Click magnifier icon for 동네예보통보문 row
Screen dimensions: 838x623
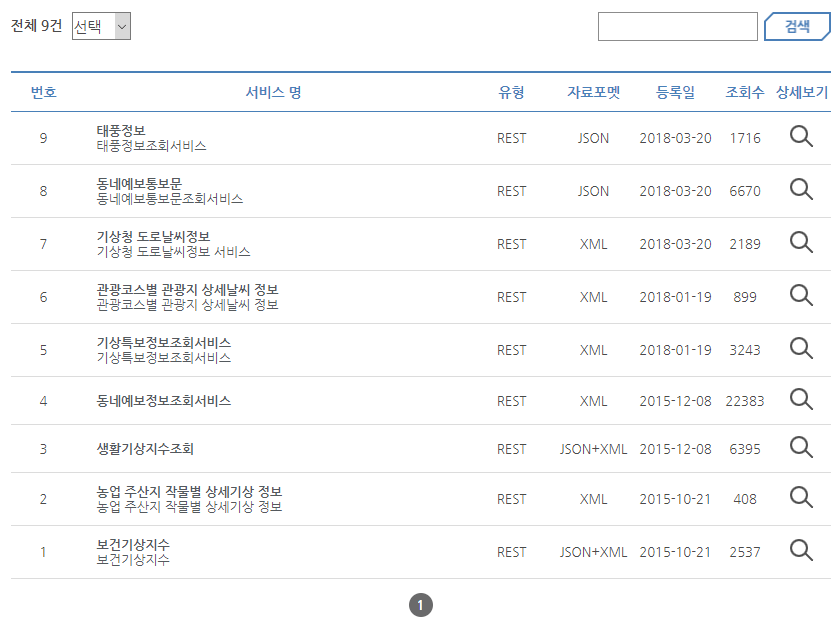click(x=801, y=189)
